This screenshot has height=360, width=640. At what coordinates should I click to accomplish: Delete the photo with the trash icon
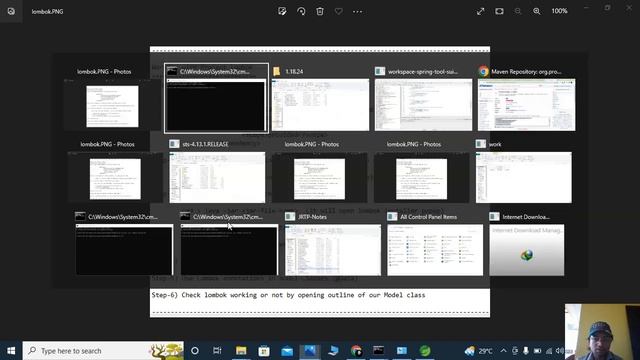pos(320,11)
